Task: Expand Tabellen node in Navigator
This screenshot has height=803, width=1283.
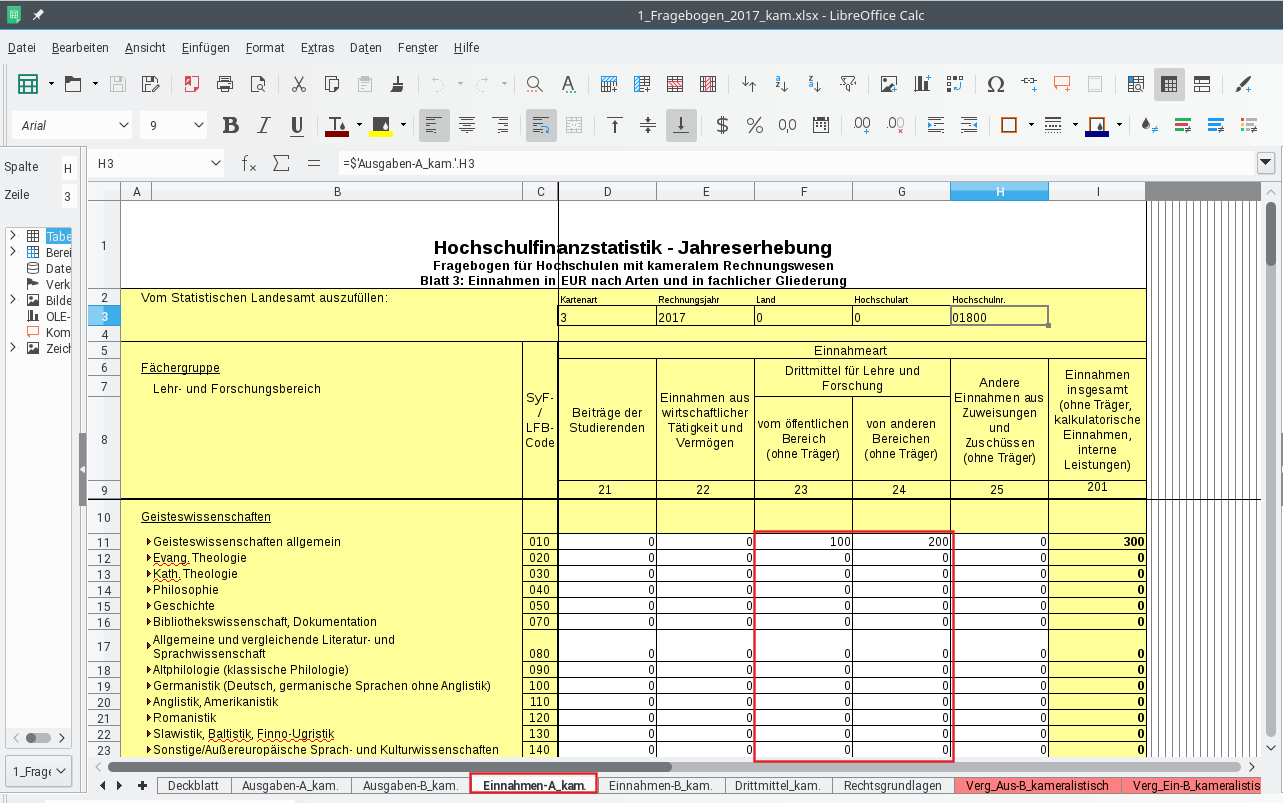Action: tap(12, 237)
